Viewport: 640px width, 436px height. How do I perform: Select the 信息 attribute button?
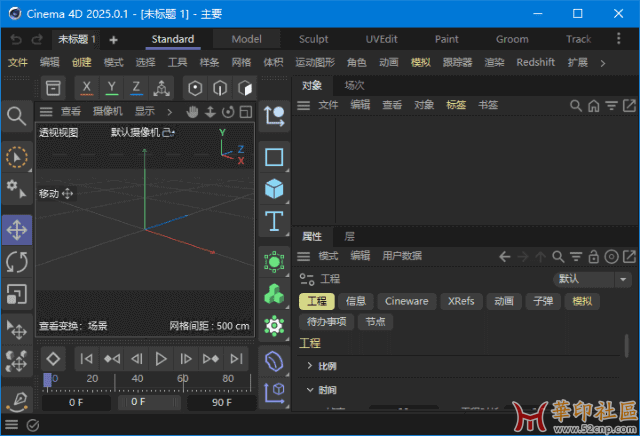356,301
